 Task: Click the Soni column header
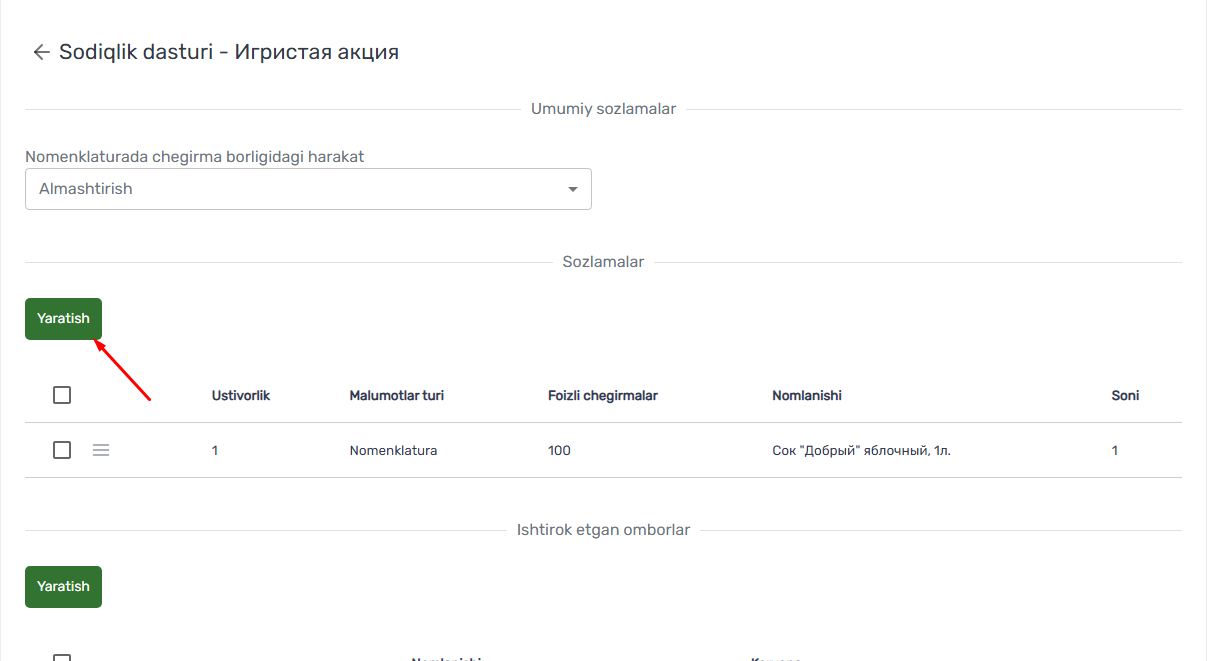(x=1125, y=395)
